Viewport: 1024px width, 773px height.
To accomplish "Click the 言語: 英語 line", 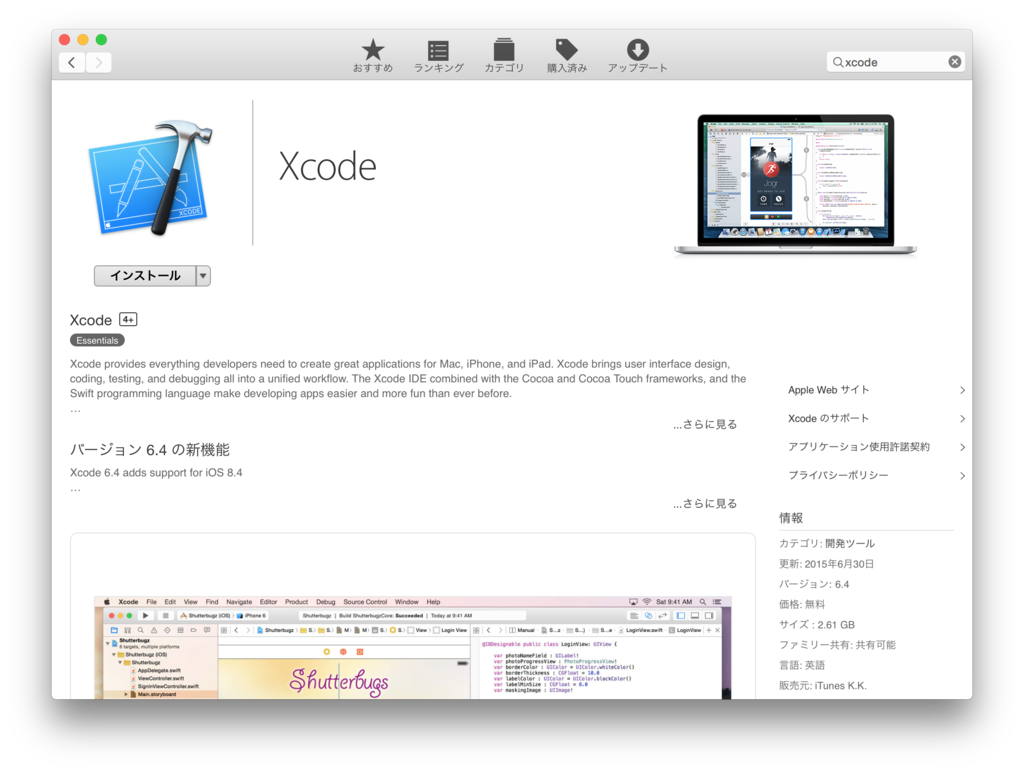I will [802, 665].
